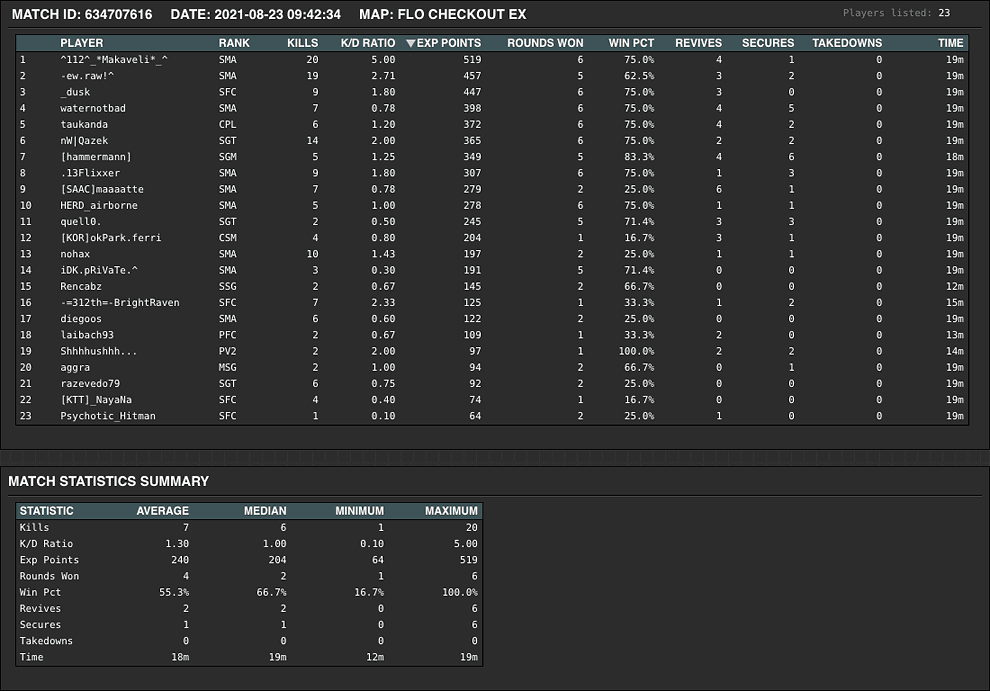Sort by WIN PCT column header

631,43
